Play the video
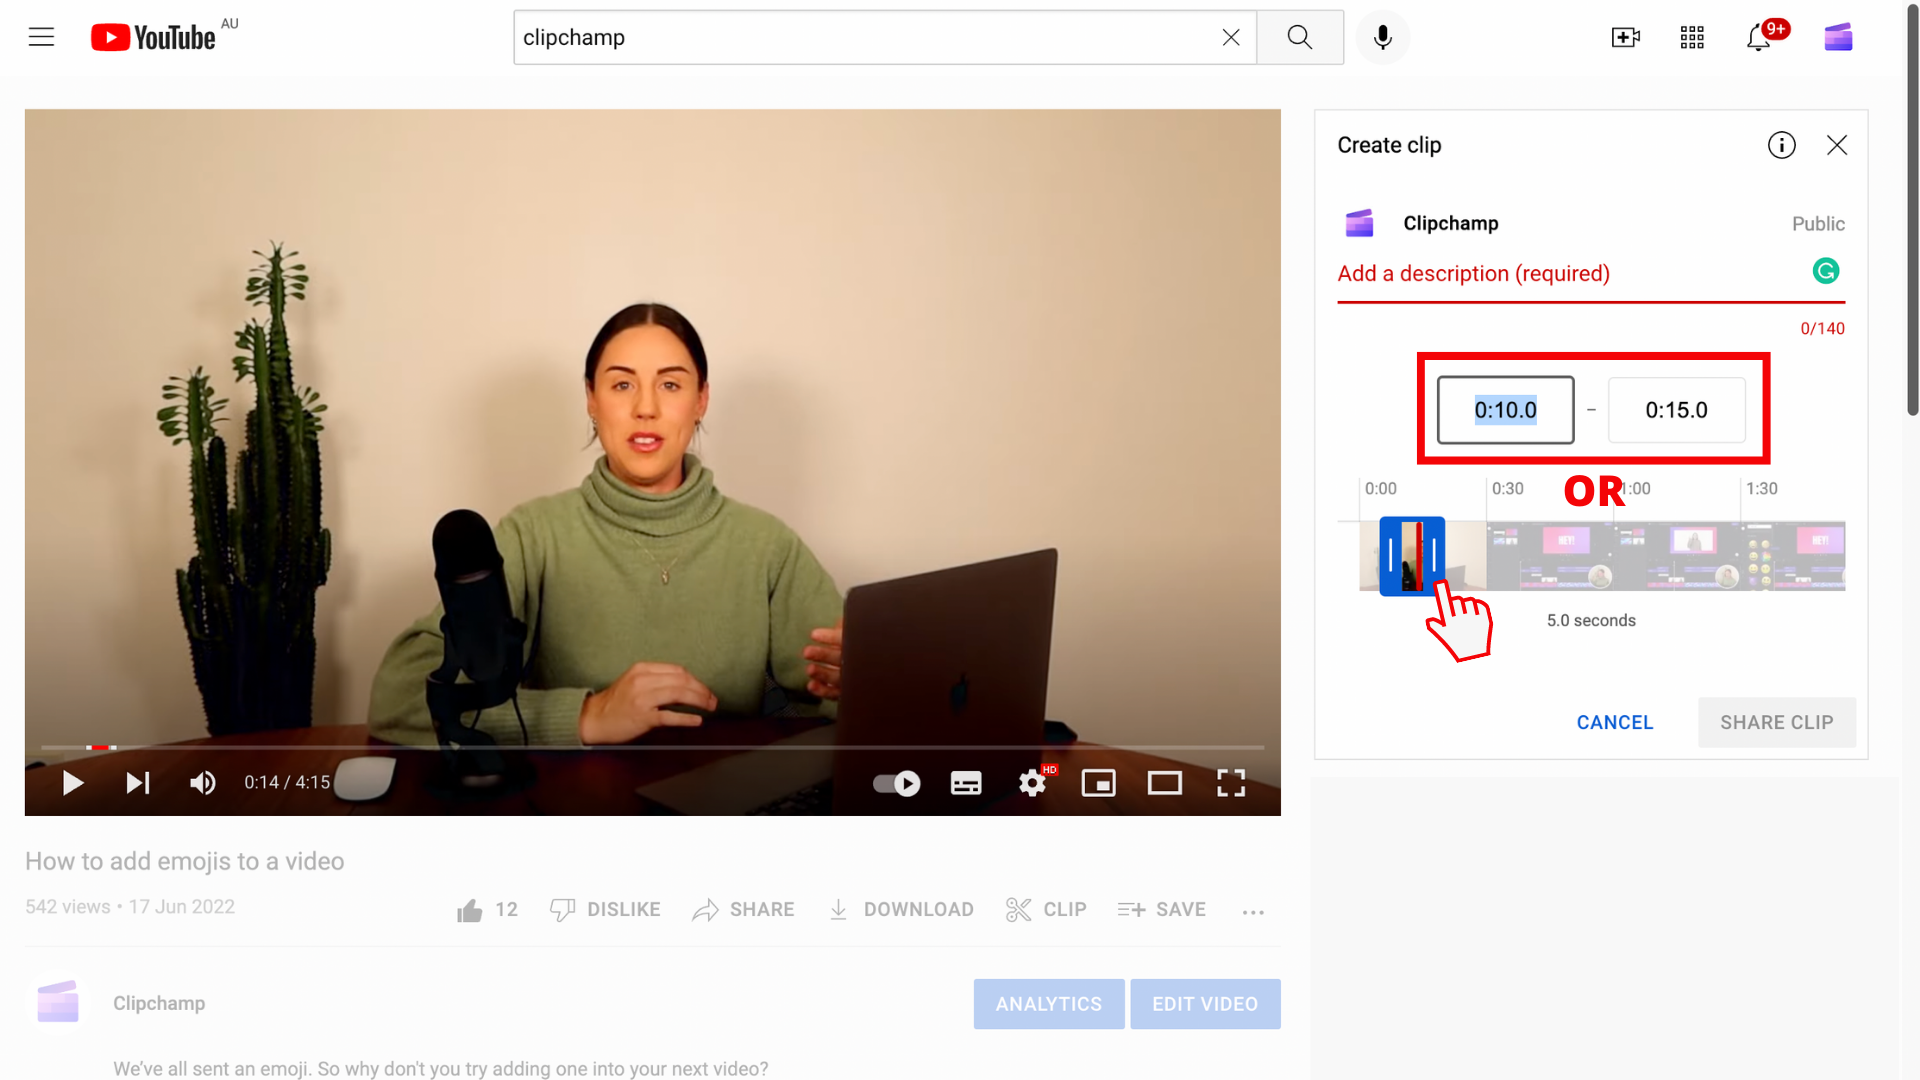The height and width of the screenshot is (1080, 1920). (72, 783)
